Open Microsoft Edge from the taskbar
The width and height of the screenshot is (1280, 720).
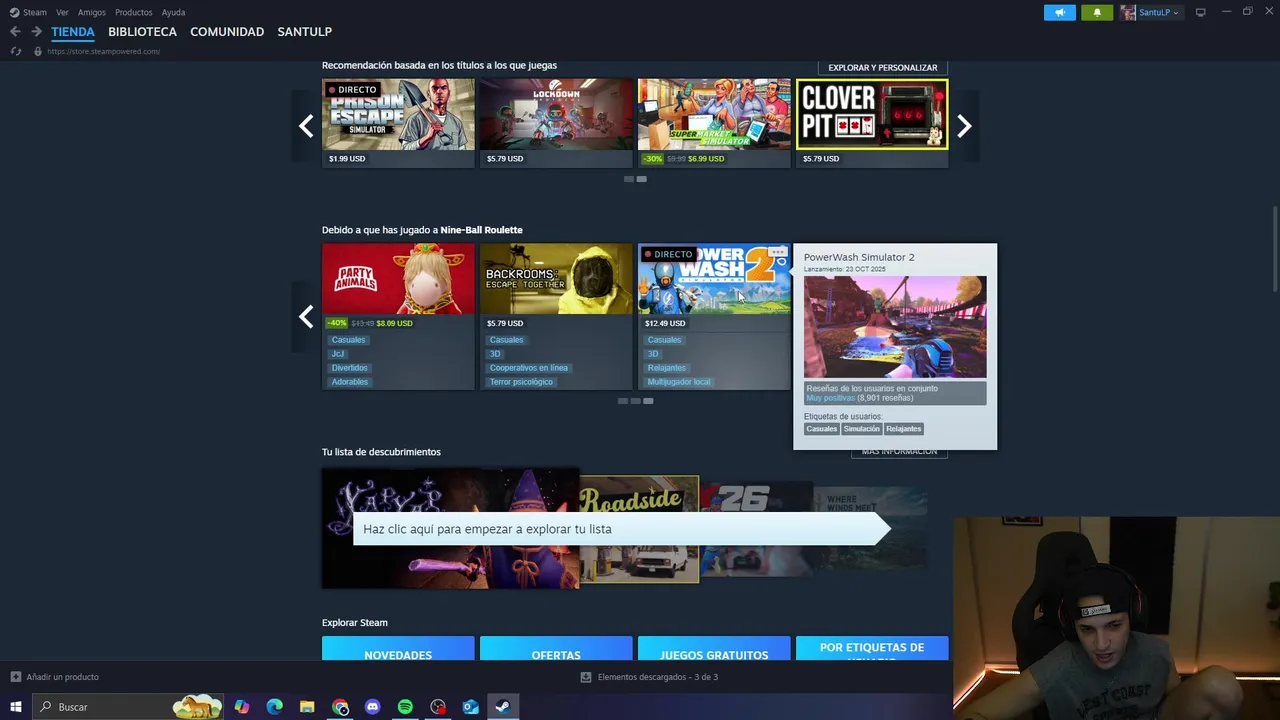coord(275,707)
